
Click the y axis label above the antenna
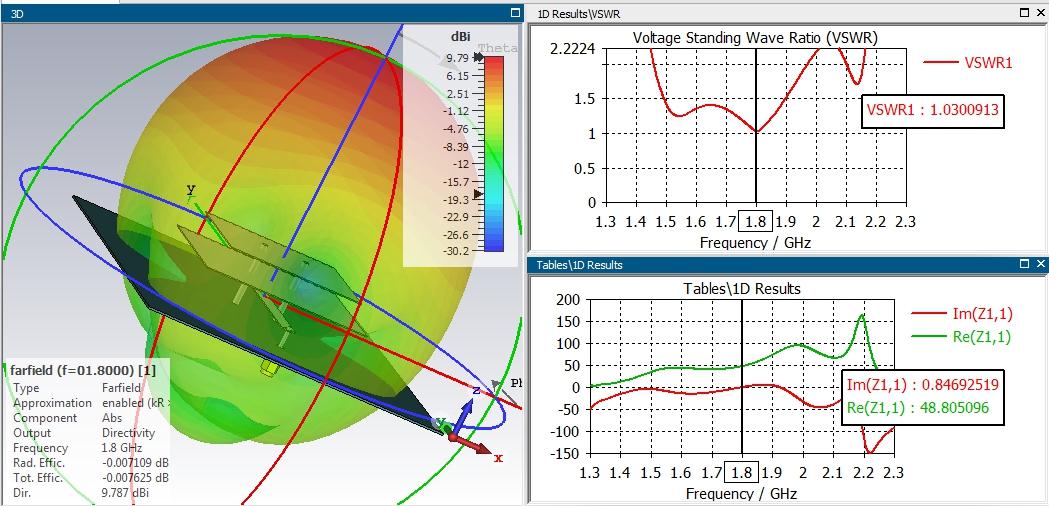pyautogui.click(x=191, y=189)
